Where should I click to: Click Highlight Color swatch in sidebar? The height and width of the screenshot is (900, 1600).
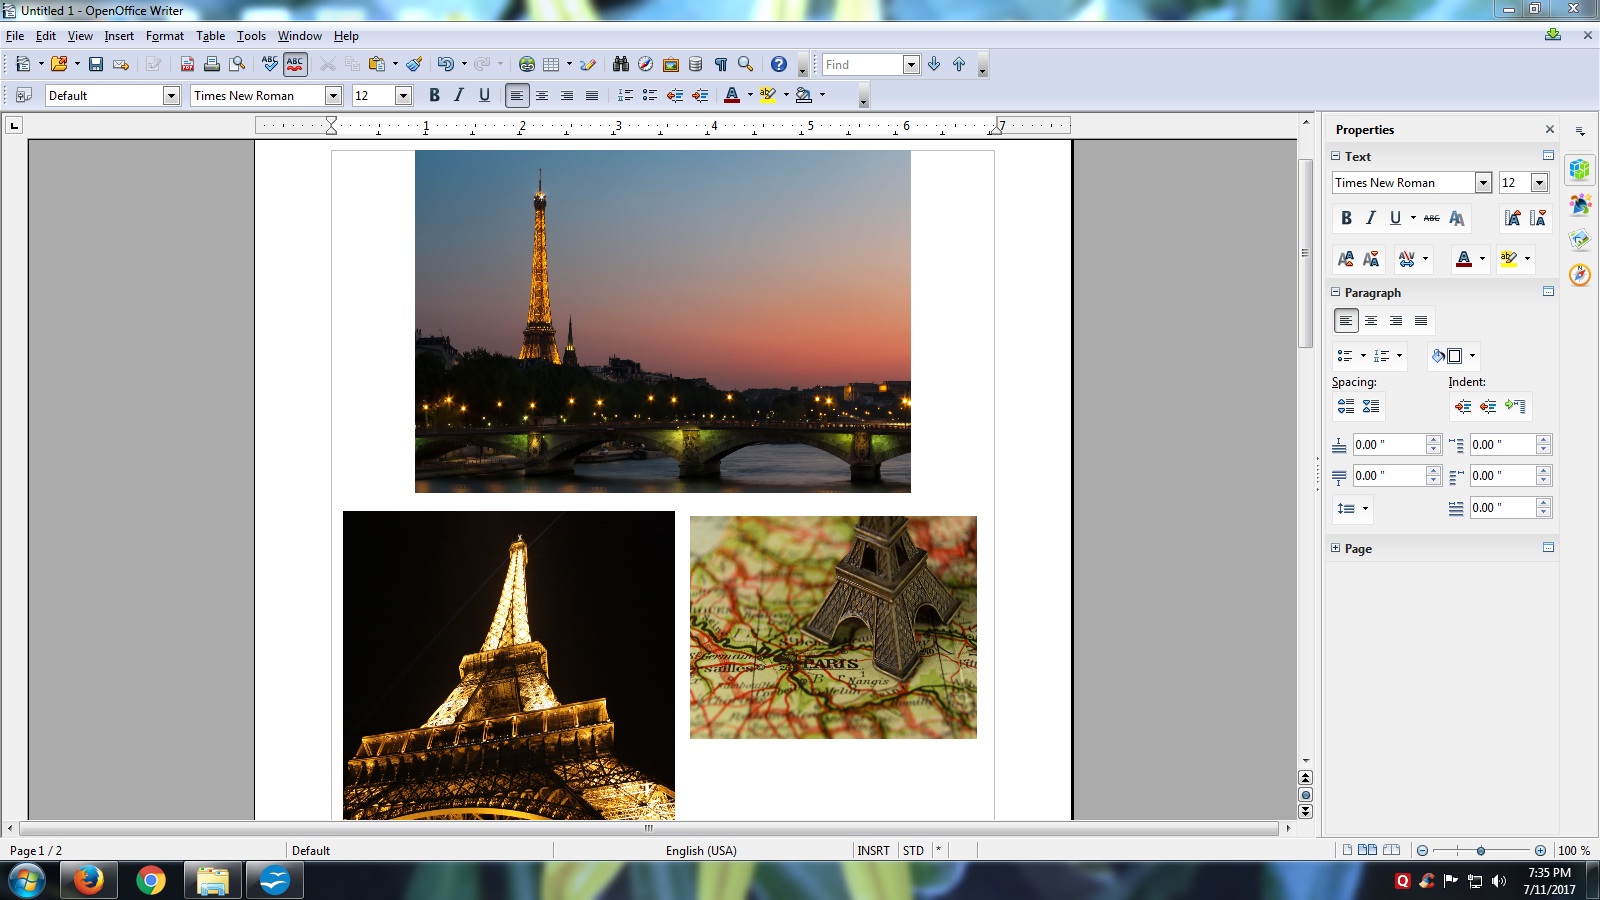tap(1509, 259)
